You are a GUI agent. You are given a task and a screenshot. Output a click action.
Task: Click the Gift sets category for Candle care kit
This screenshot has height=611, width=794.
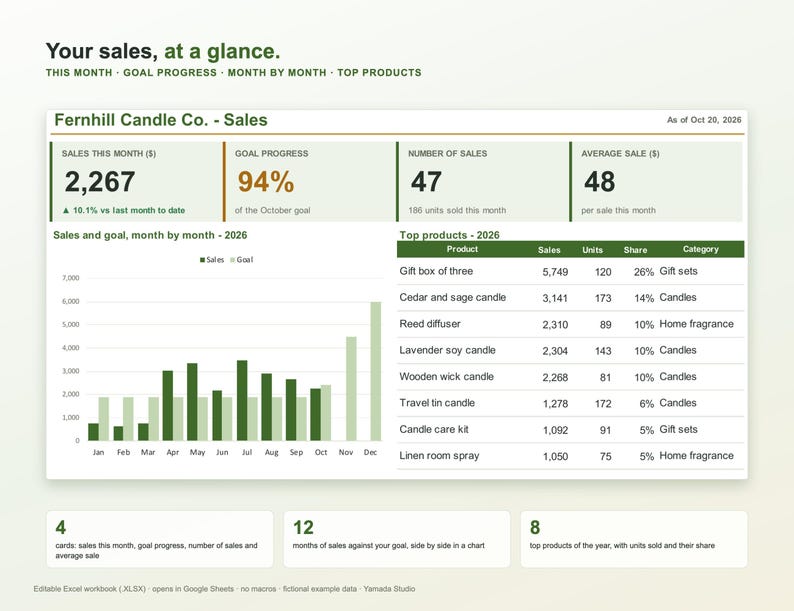click(x=678, y=429)
